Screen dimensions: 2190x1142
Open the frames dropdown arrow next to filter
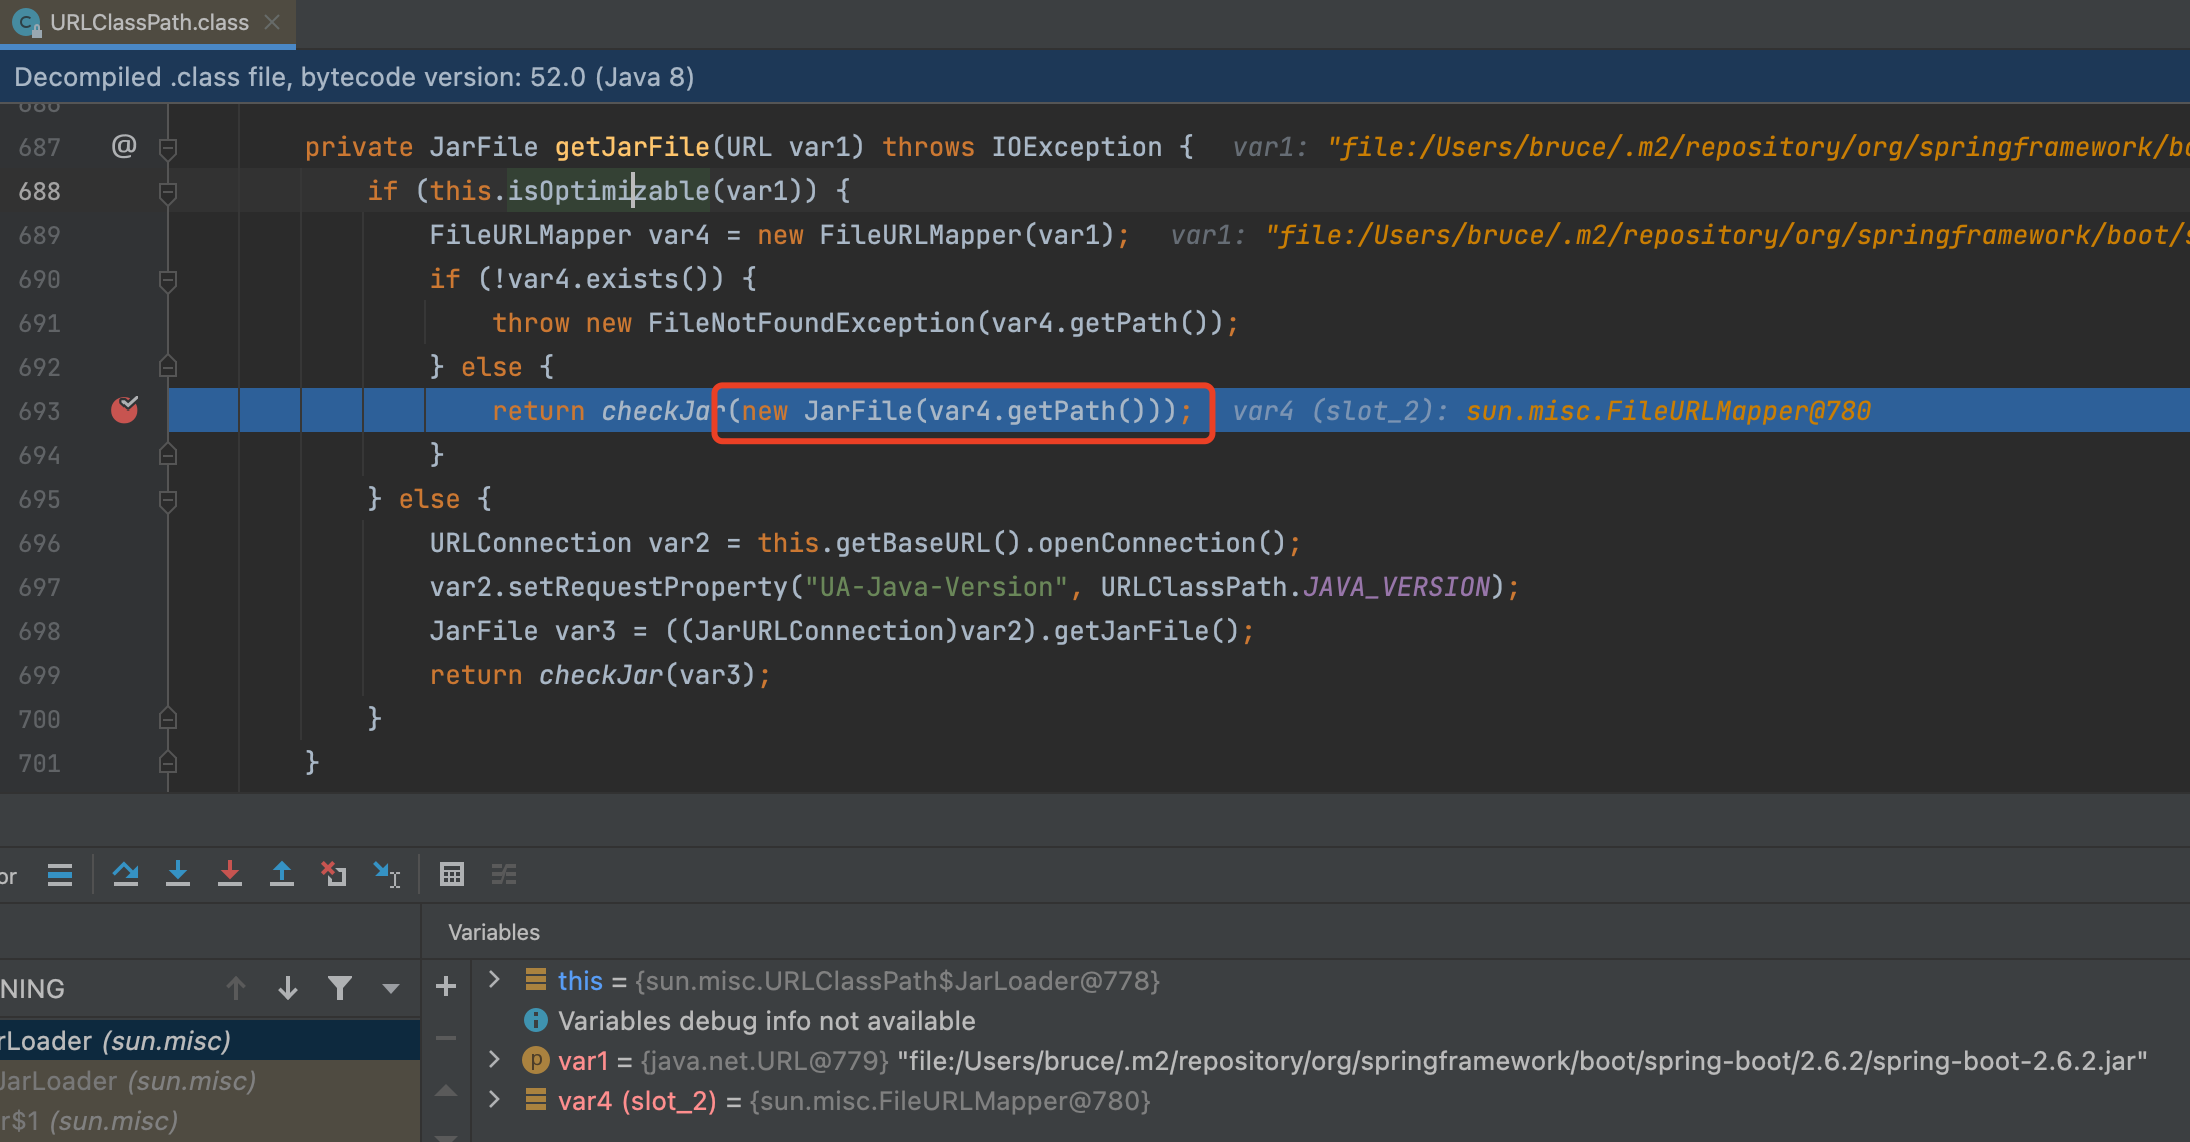click(x=391, y=989)
